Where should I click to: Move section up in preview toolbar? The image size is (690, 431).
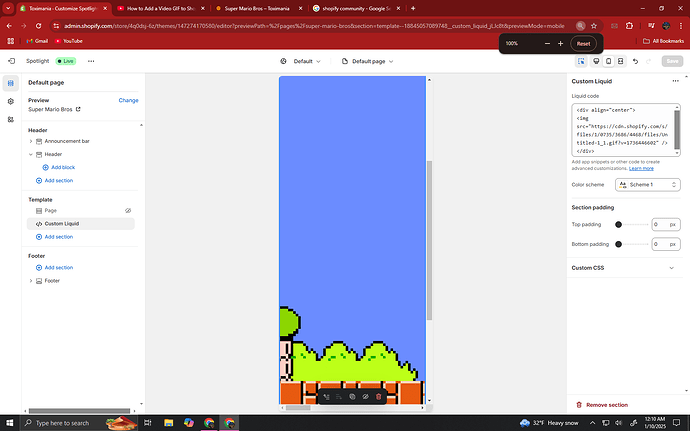point(326,397)
